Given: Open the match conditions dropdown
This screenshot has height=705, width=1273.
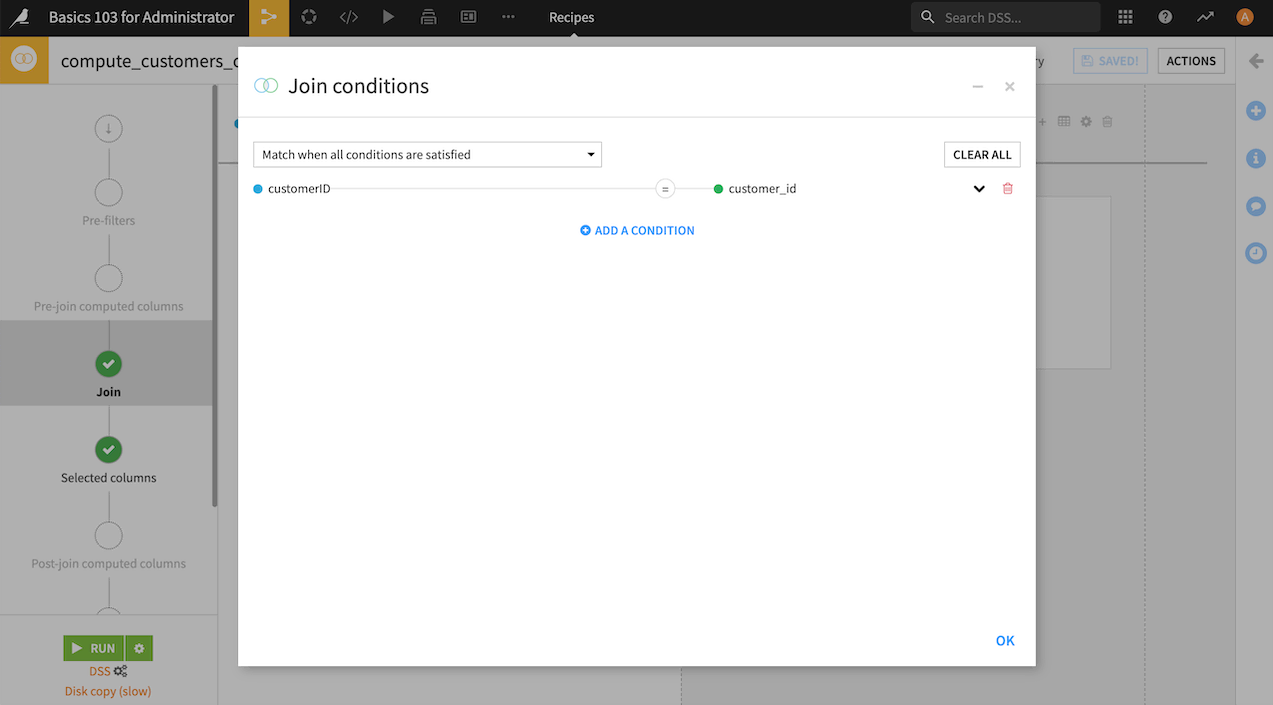Looking at the screenshot, I should (x=427, y=154).
